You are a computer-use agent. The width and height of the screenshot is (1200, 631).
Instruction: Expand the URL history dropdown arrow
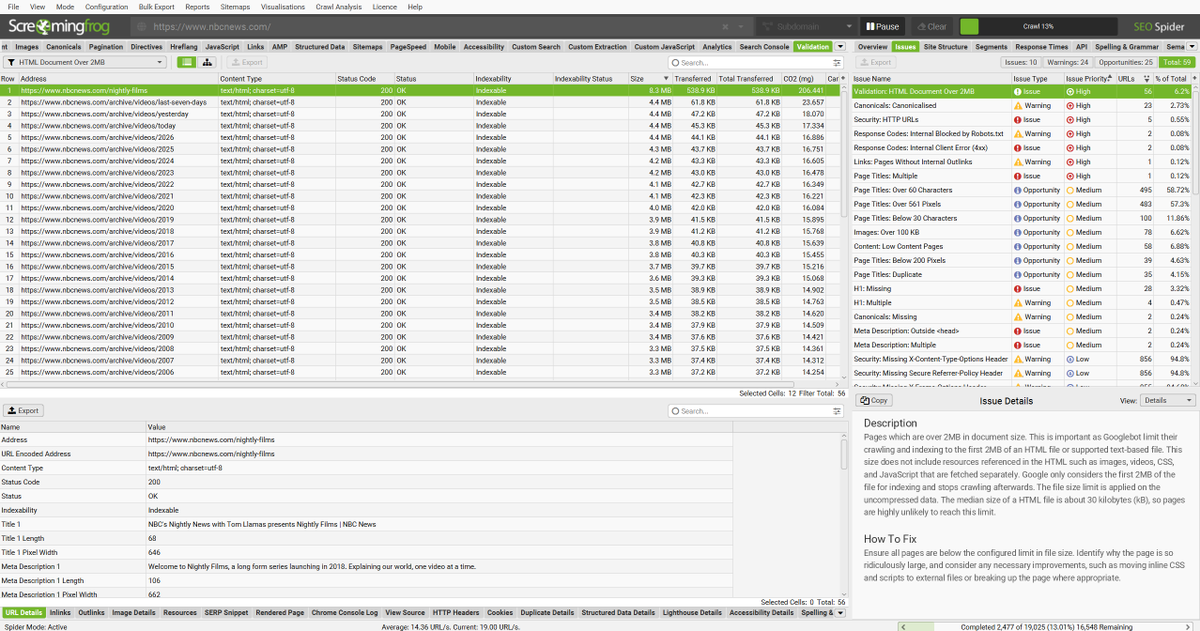pos(741,27)
